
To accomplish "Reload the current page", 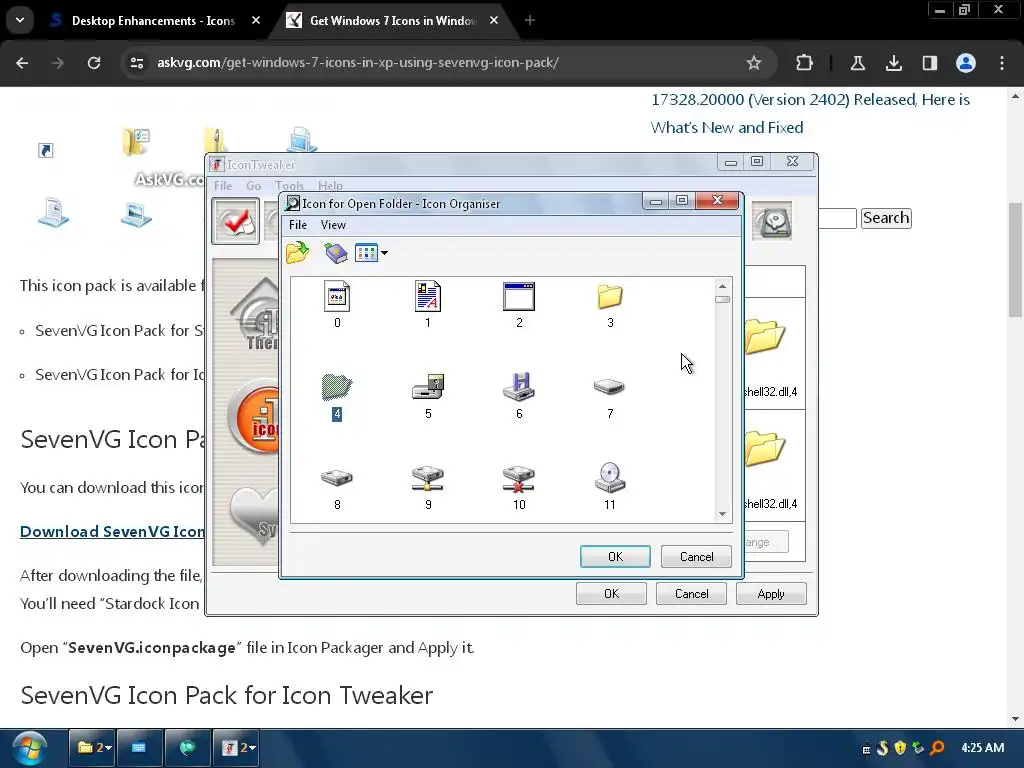I will pyautogui.click(x=94, y=63).
